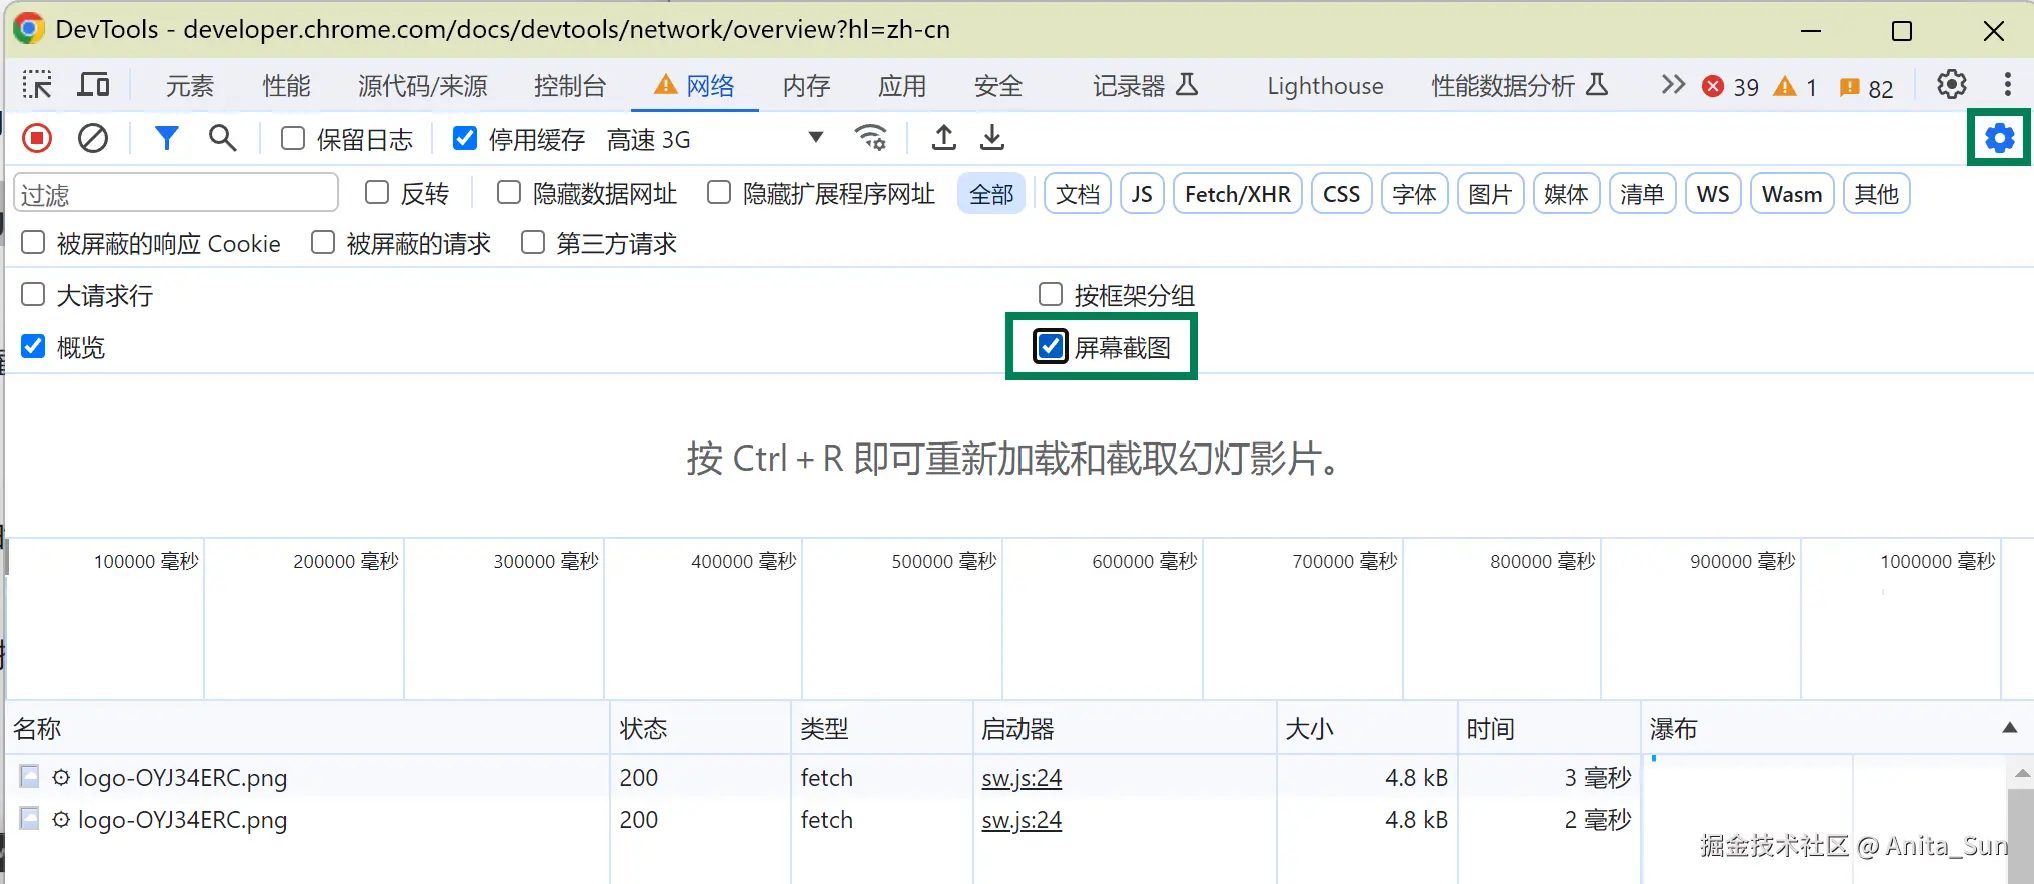This screenshot has width=2034, height=884.
Task: Open the network search magnifier
Action: pos(222,138)
